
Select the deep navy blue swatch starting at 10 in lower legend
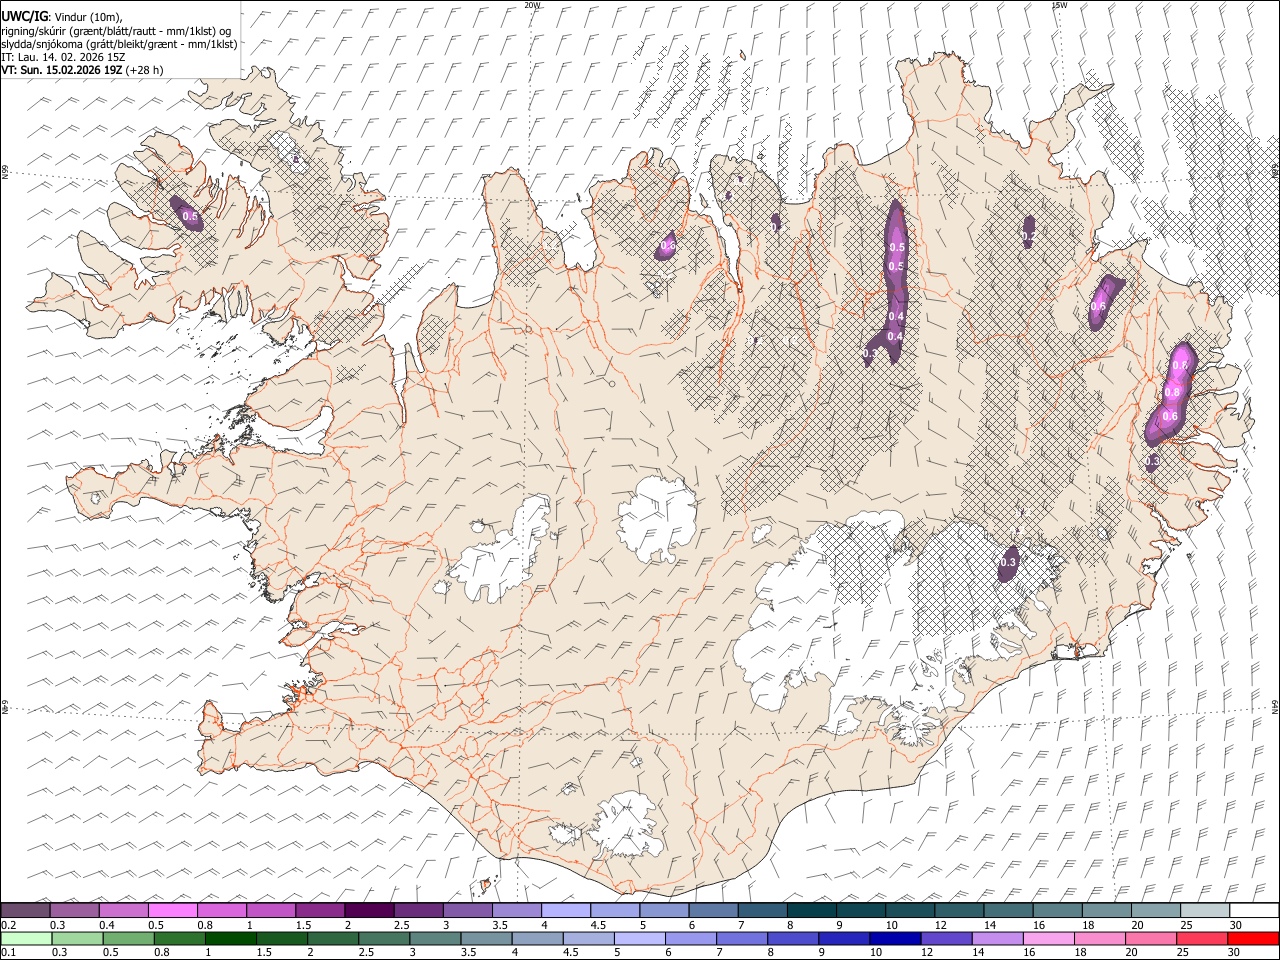(894, 938)
